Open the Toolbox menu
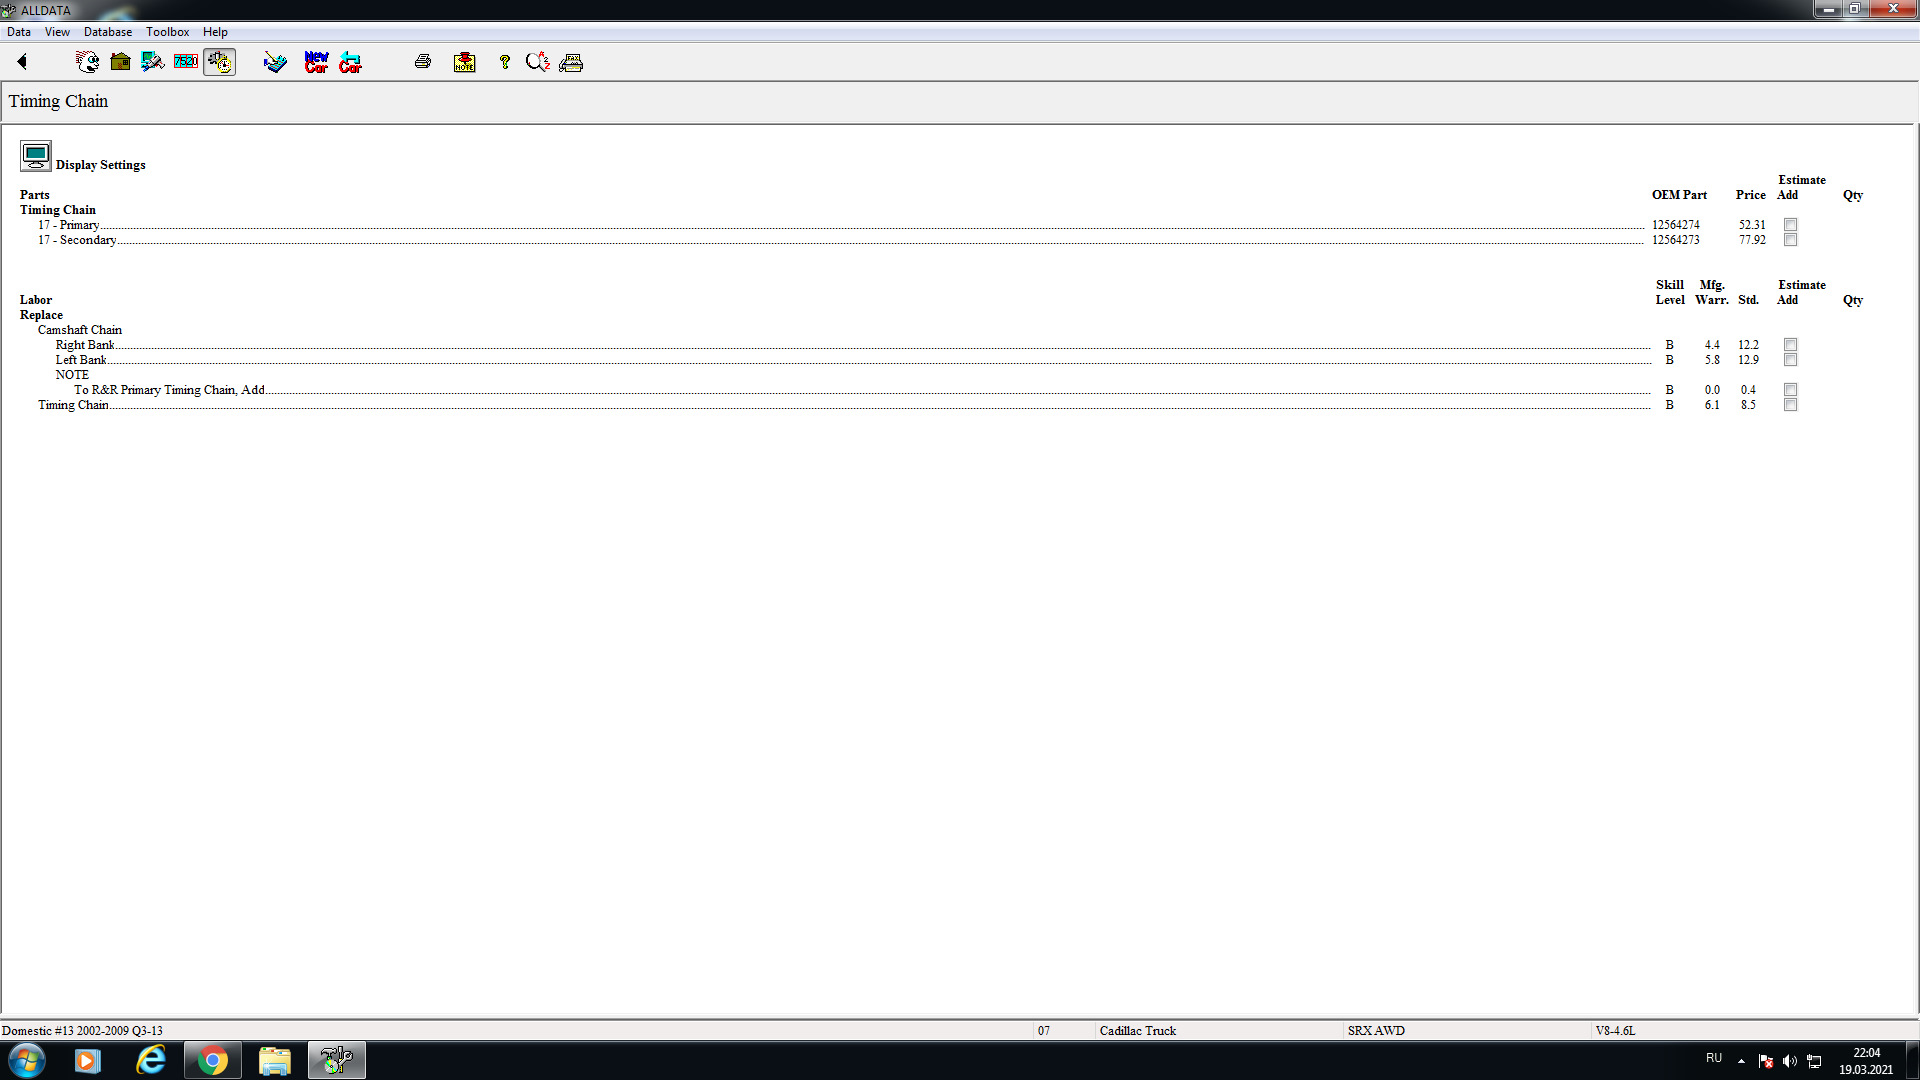This screenshot has width=1920, height=1080. [x=167, y=32]
